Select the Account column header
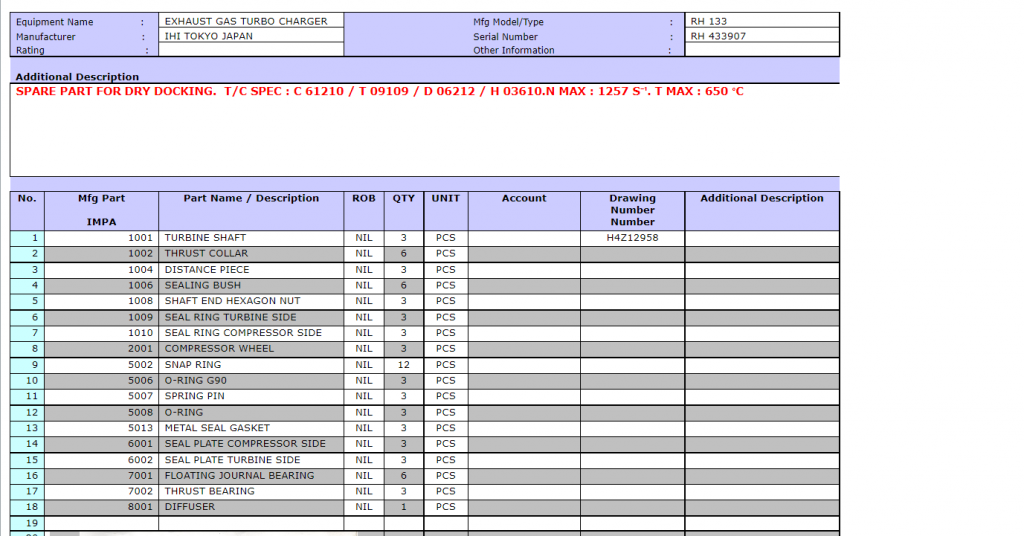Screen dimensions: 1024x536 [524, 199]
